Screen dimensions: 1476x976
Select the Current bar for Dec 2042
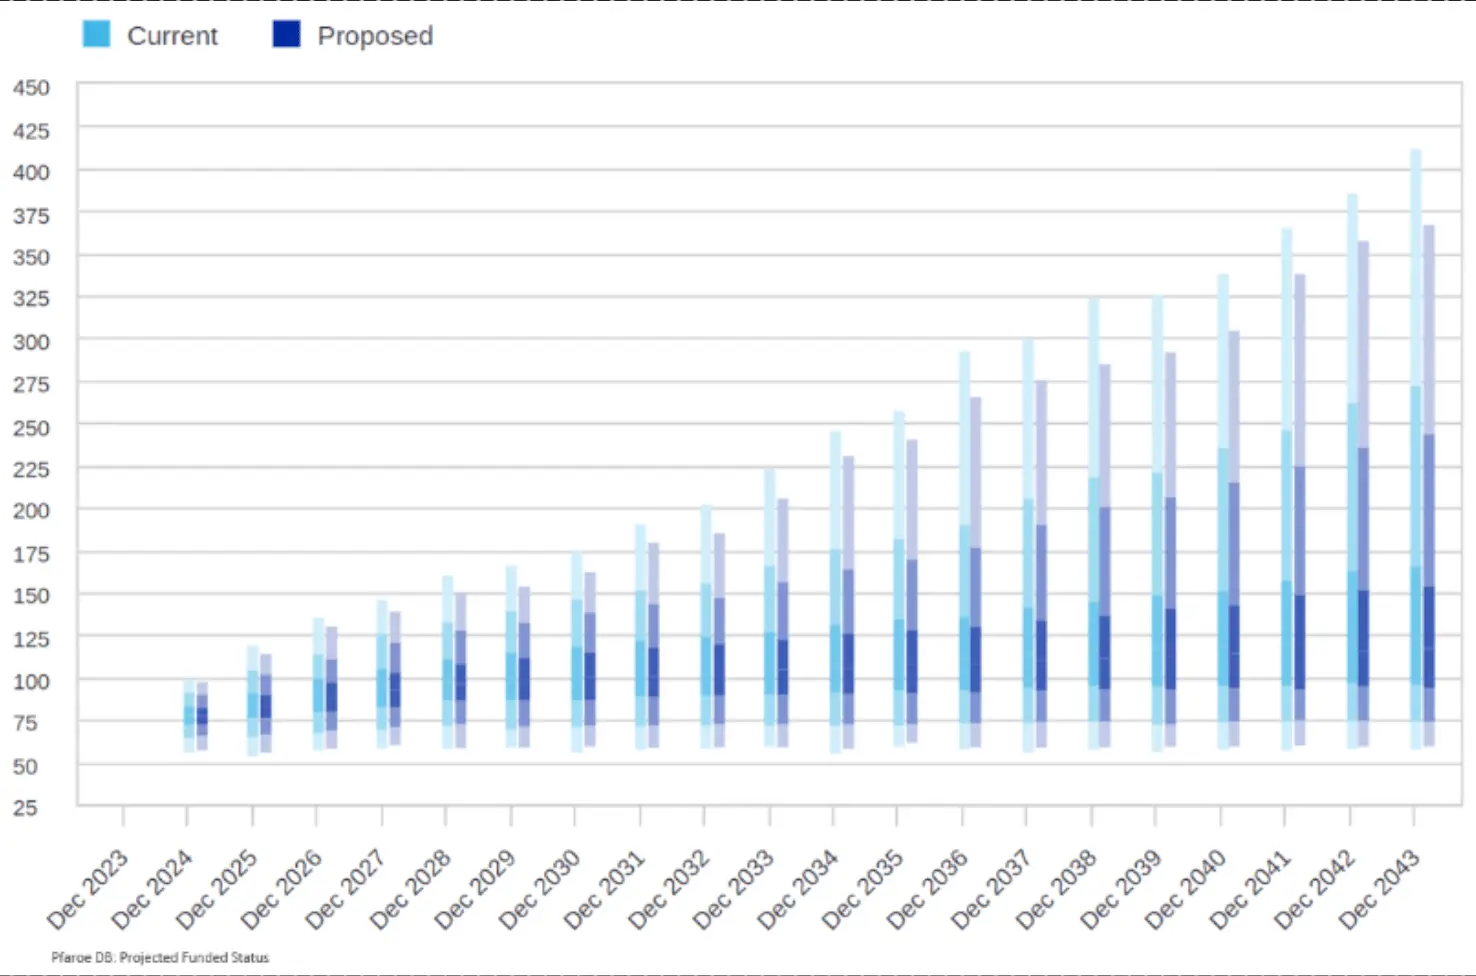1352,470
